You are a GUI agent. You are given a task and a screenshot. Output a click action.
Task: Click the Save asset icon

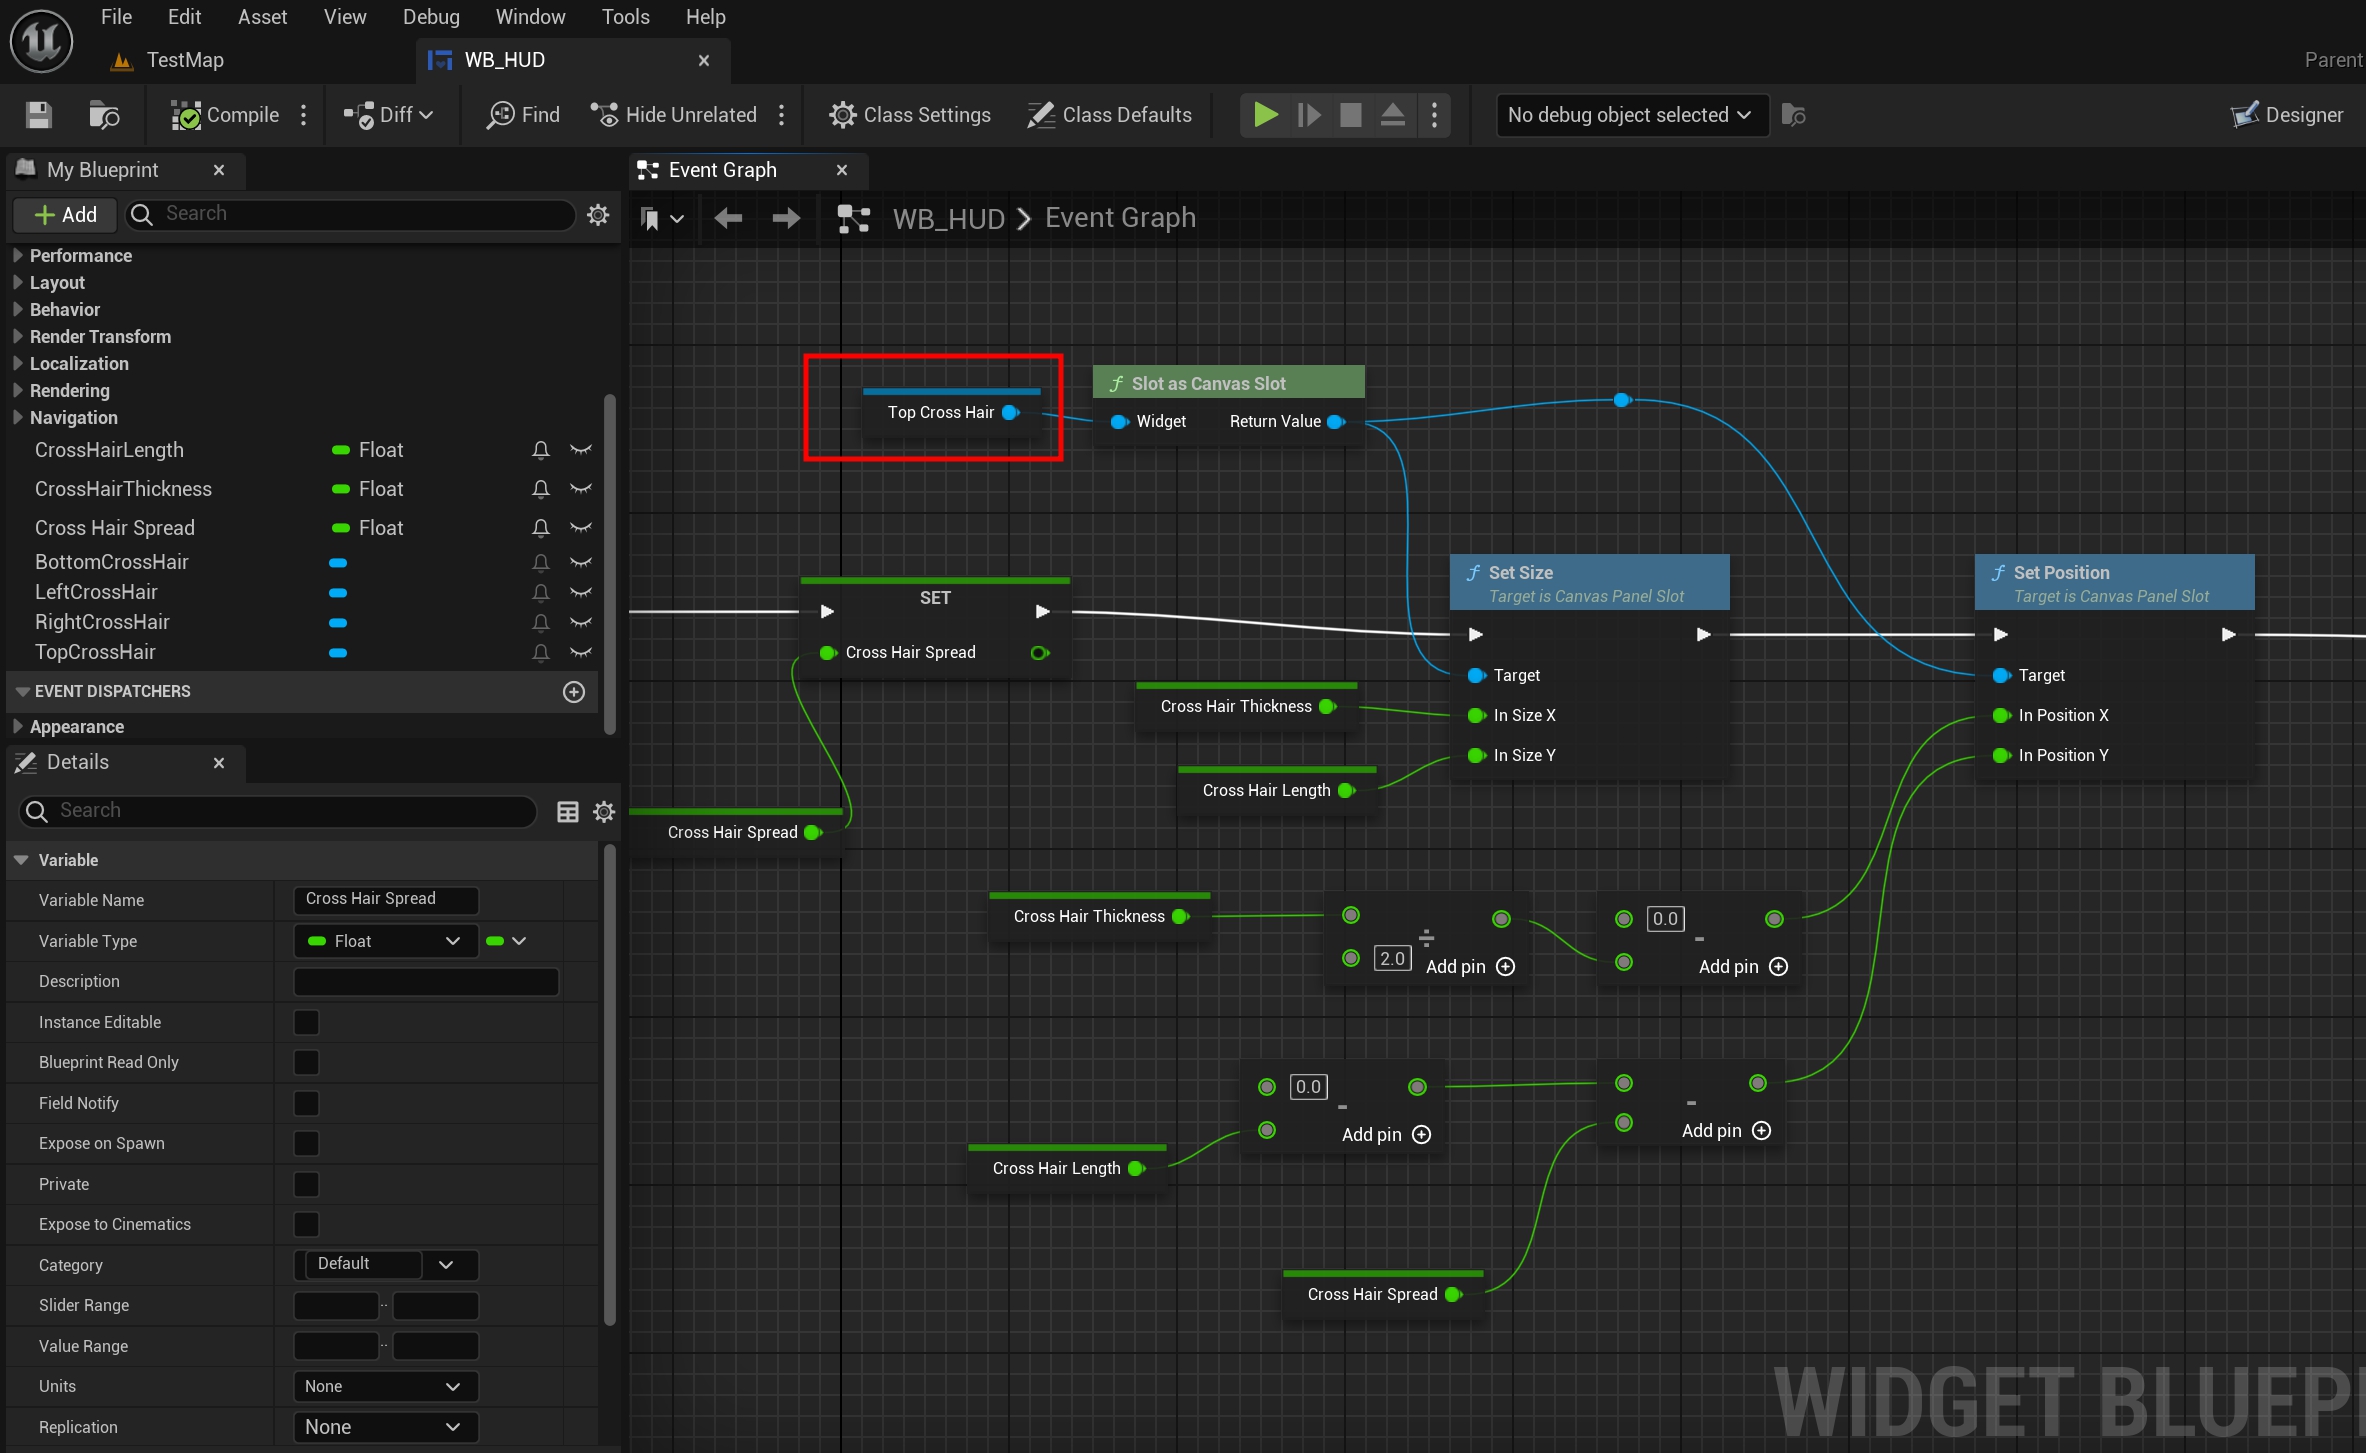tap(39, 115)
